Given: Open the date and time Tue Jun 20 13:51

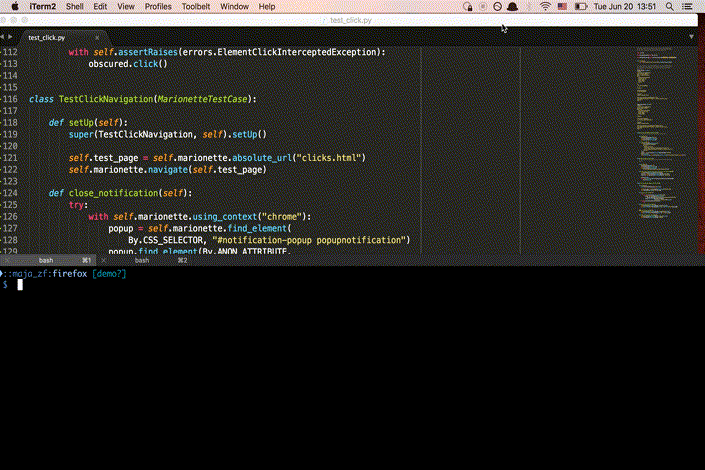Looking at the screenshot, I should [x=625, y=6].
